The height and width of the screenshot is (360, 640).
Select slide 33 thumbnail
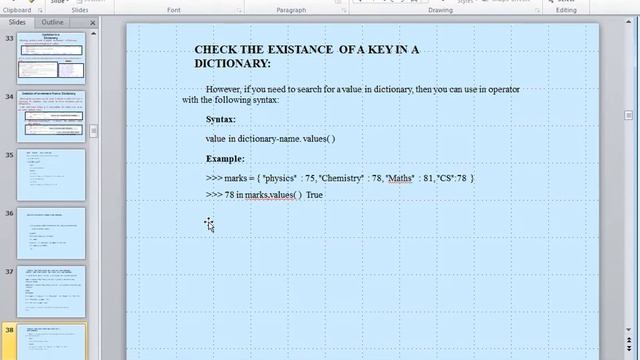pos(51,58)
